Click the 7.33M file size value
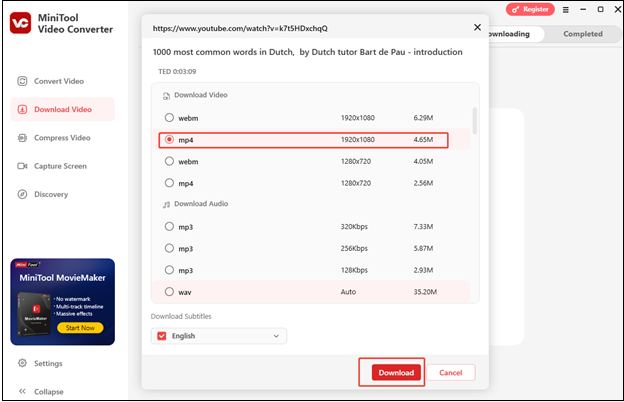 pyautogui.click(x=423, y=226)
